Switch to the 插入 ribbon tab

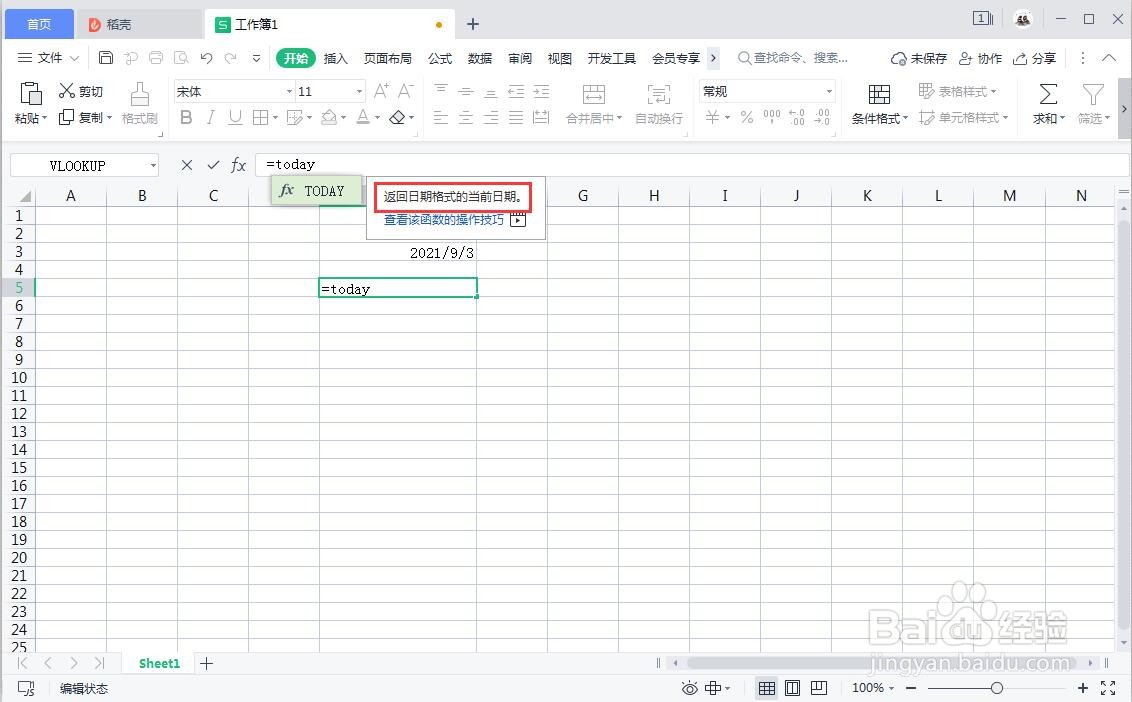(x=335, y=58)
